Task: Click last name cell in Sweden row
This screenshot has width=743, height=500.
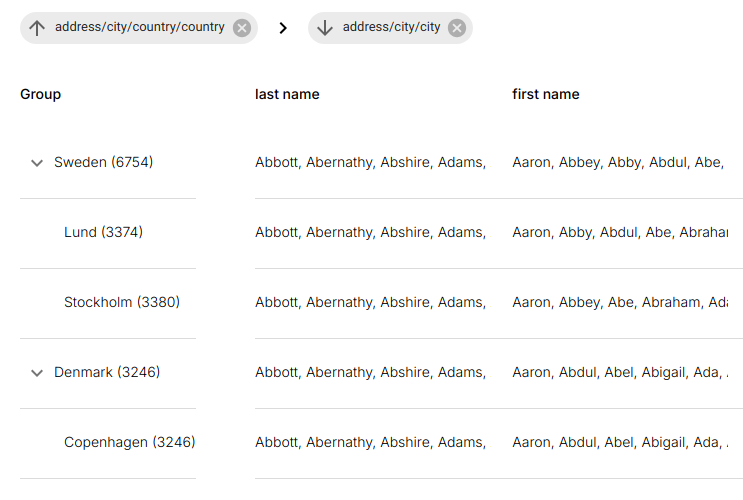Action: (370, 162)
